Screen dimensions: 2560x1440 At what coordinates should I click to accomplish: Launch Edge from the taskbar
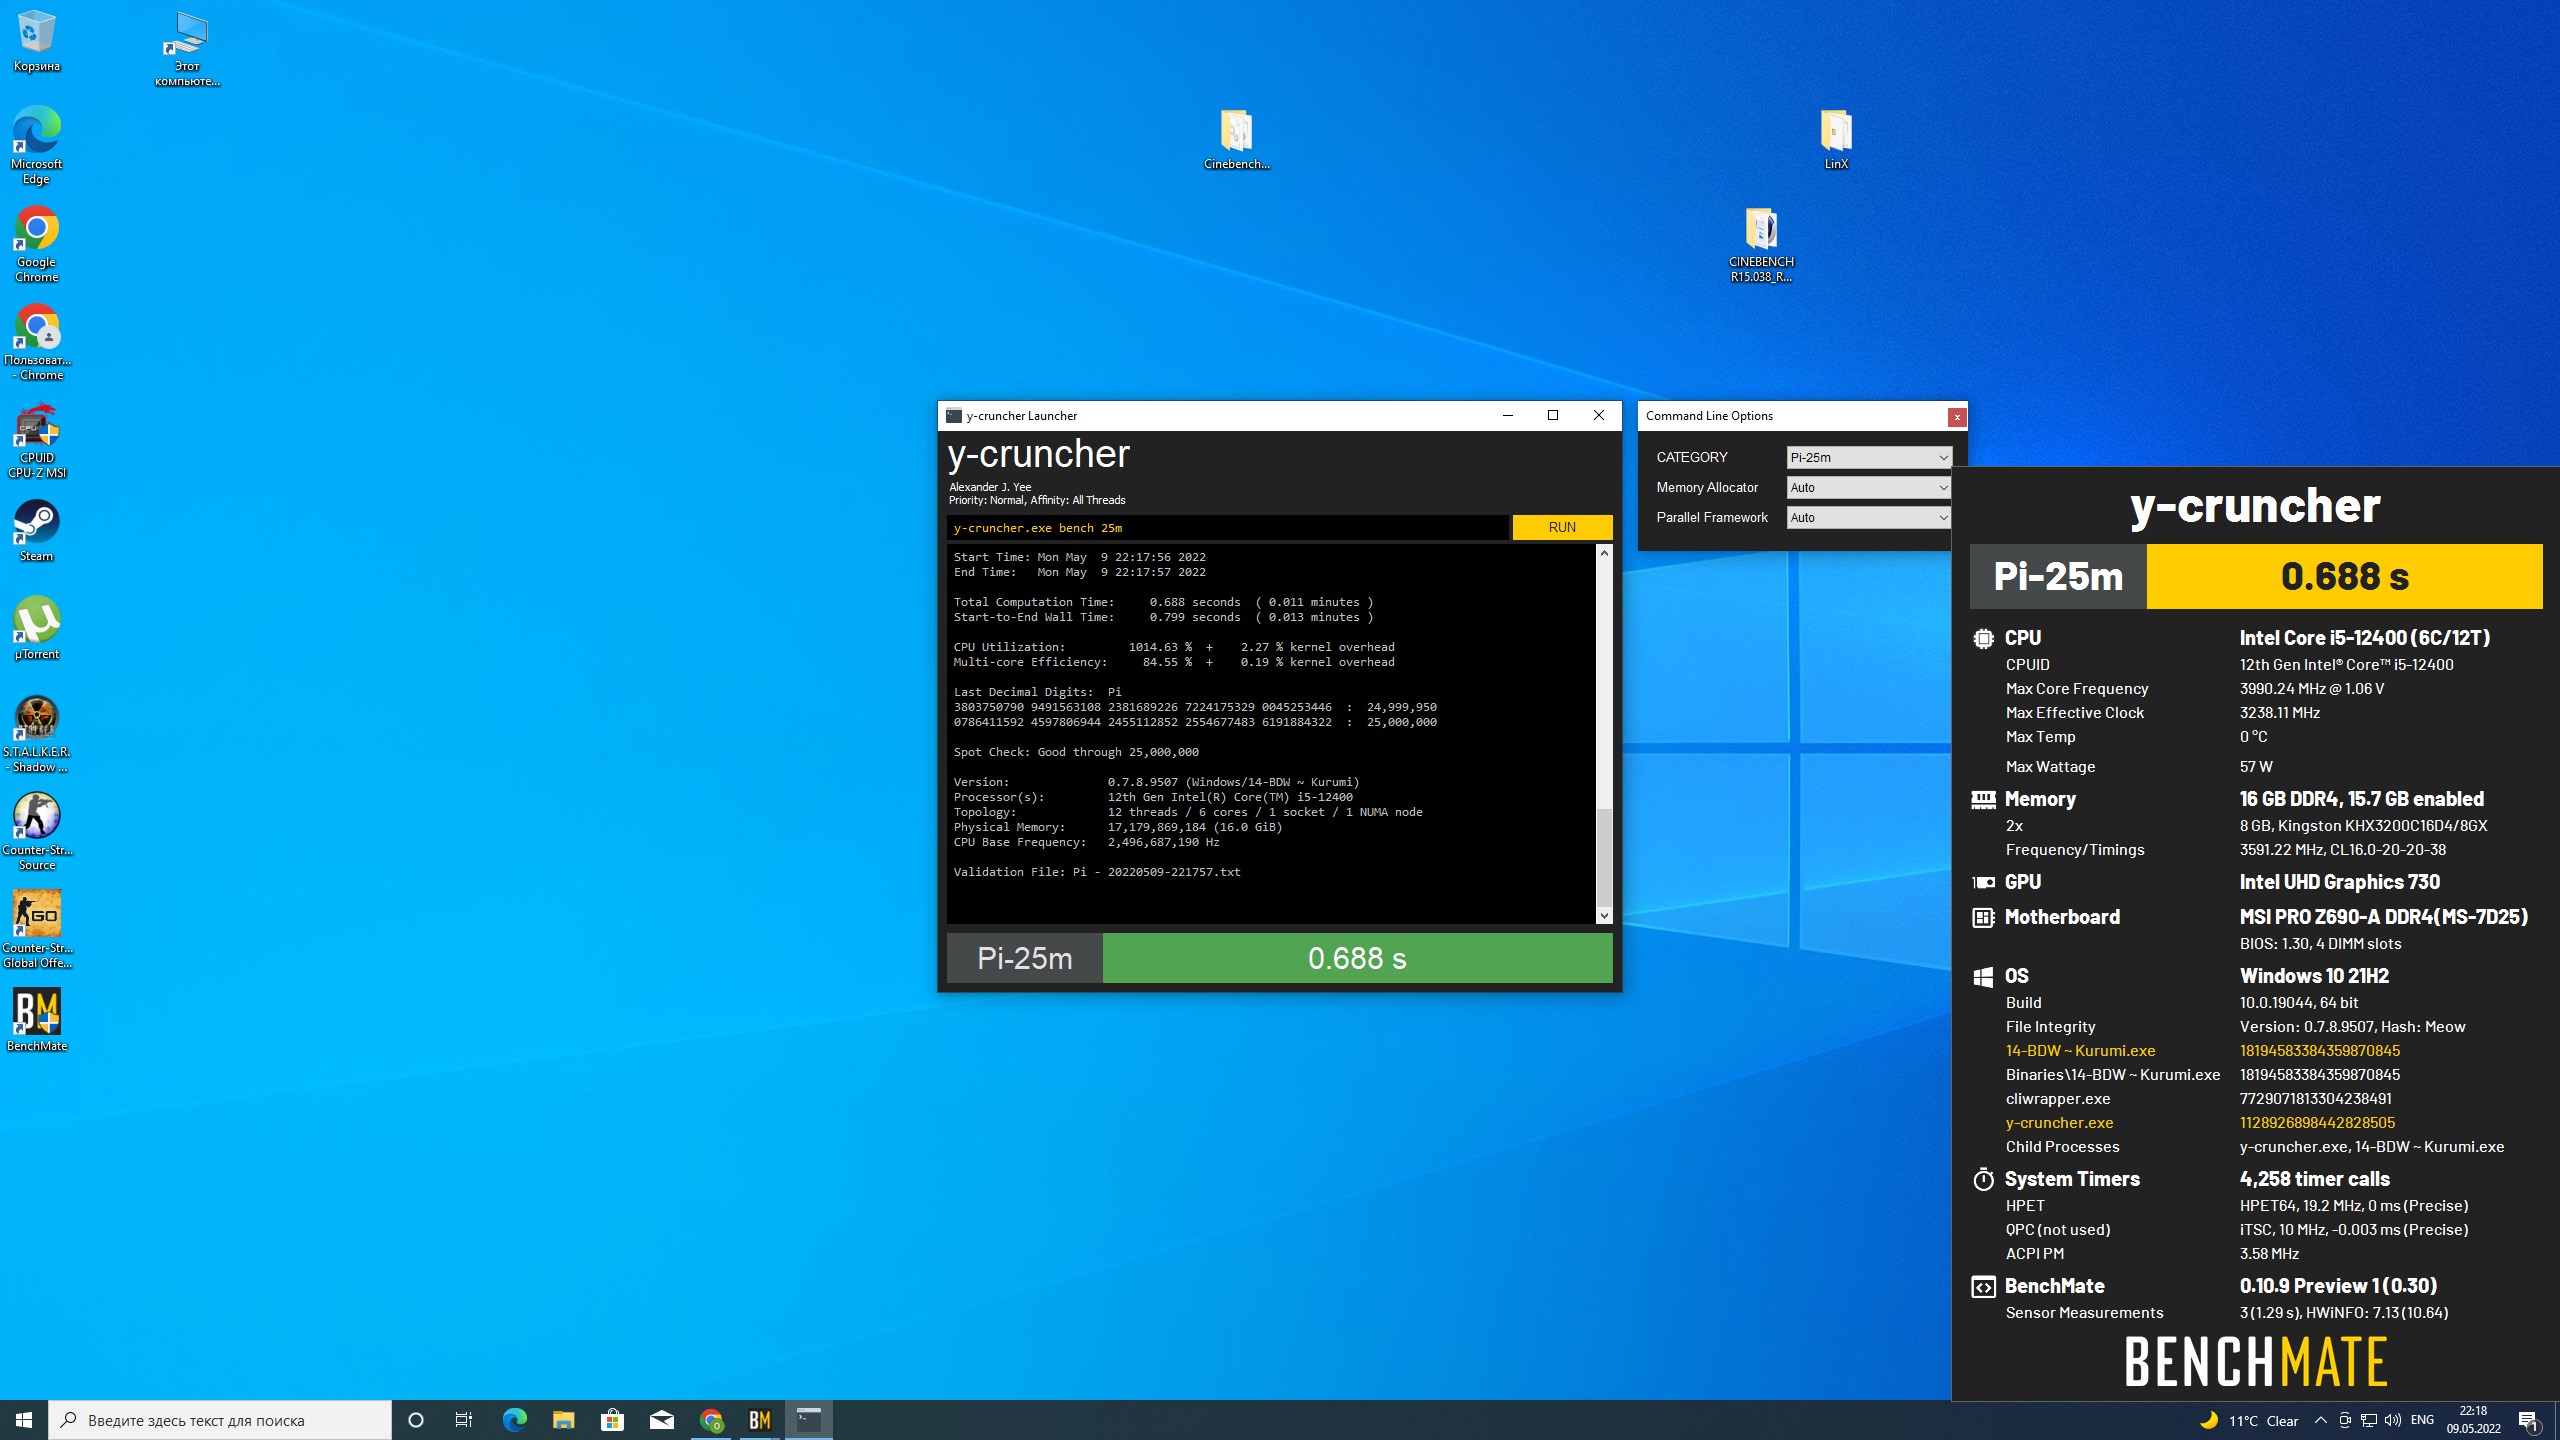514,1420
